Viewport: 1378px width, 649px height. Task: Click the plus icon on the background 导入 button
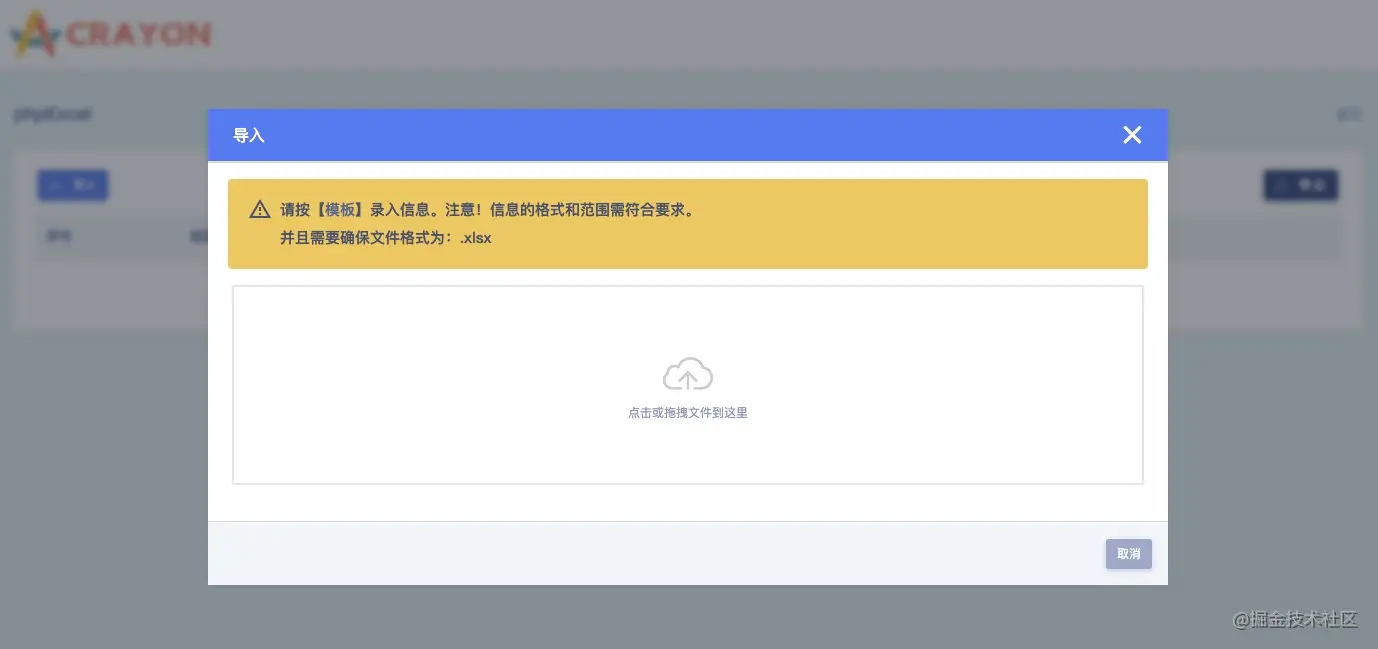[55, 185]
